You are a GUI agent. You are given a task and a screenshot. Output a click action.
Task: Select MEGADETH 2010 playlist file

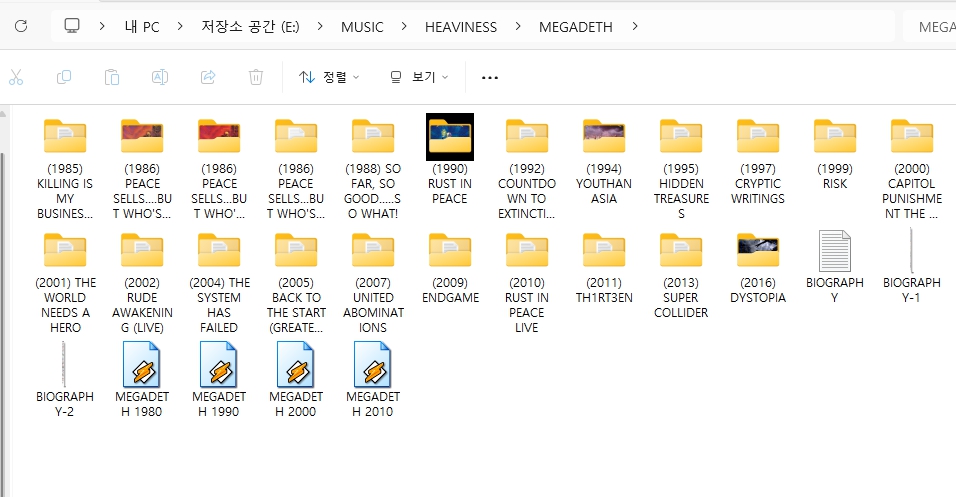pyautogui.click(x=373, y=380)
